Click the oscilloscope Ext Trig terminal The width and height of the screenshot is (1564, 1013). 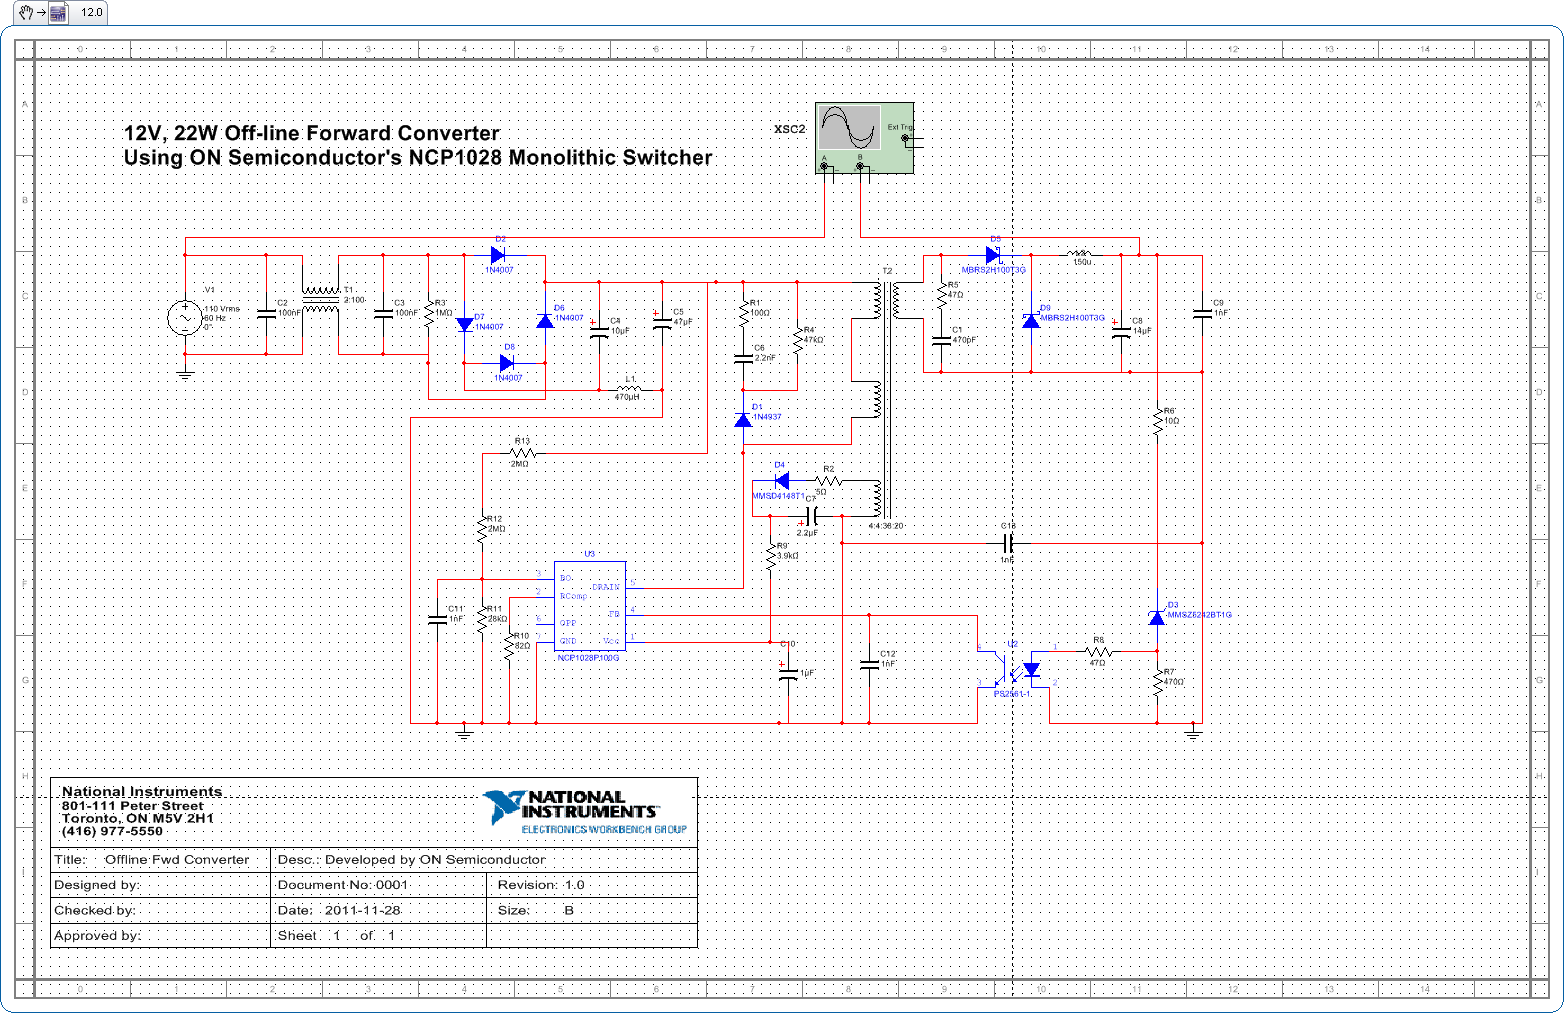[907, 139]
